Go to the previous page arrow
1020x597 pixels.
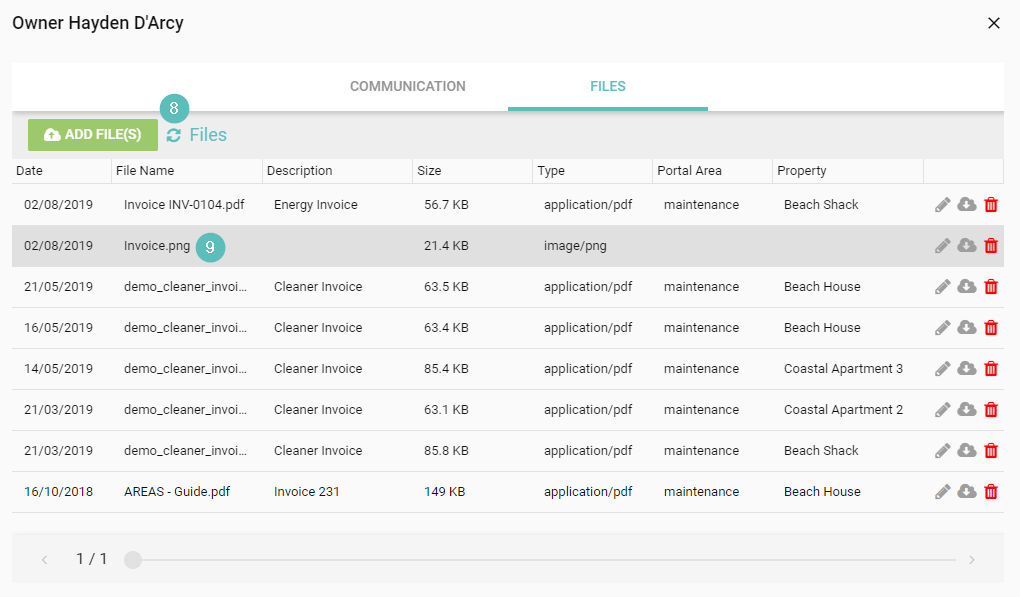pos(45,560)
